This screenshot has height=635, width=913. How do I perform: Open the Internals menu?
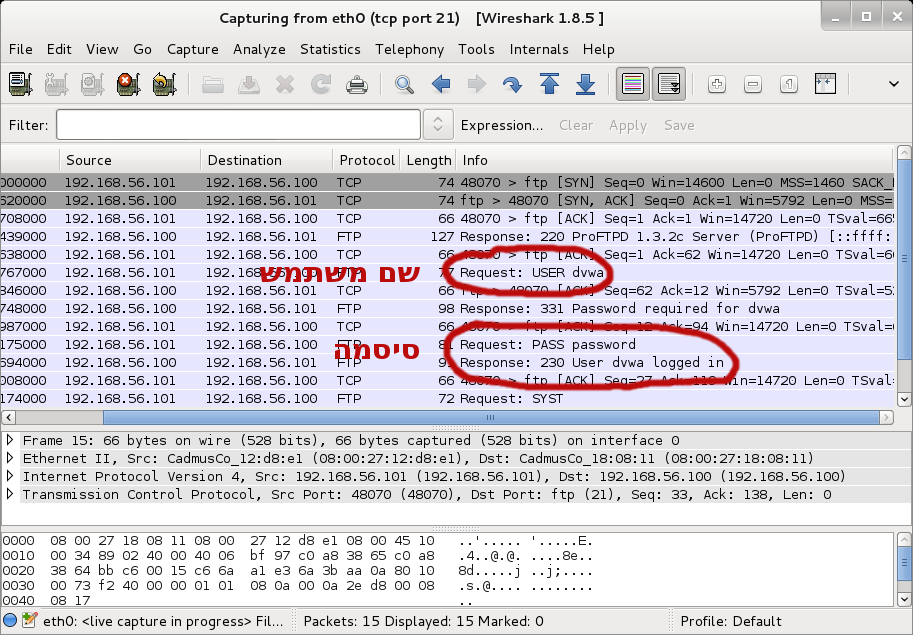point(539,49)
